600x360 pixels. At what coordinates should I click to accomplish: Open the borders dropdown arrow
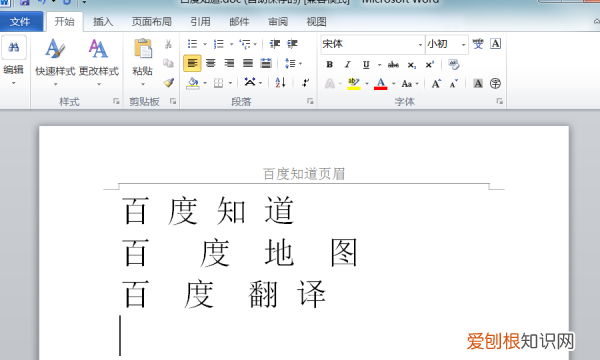click(x=230, y=83)
